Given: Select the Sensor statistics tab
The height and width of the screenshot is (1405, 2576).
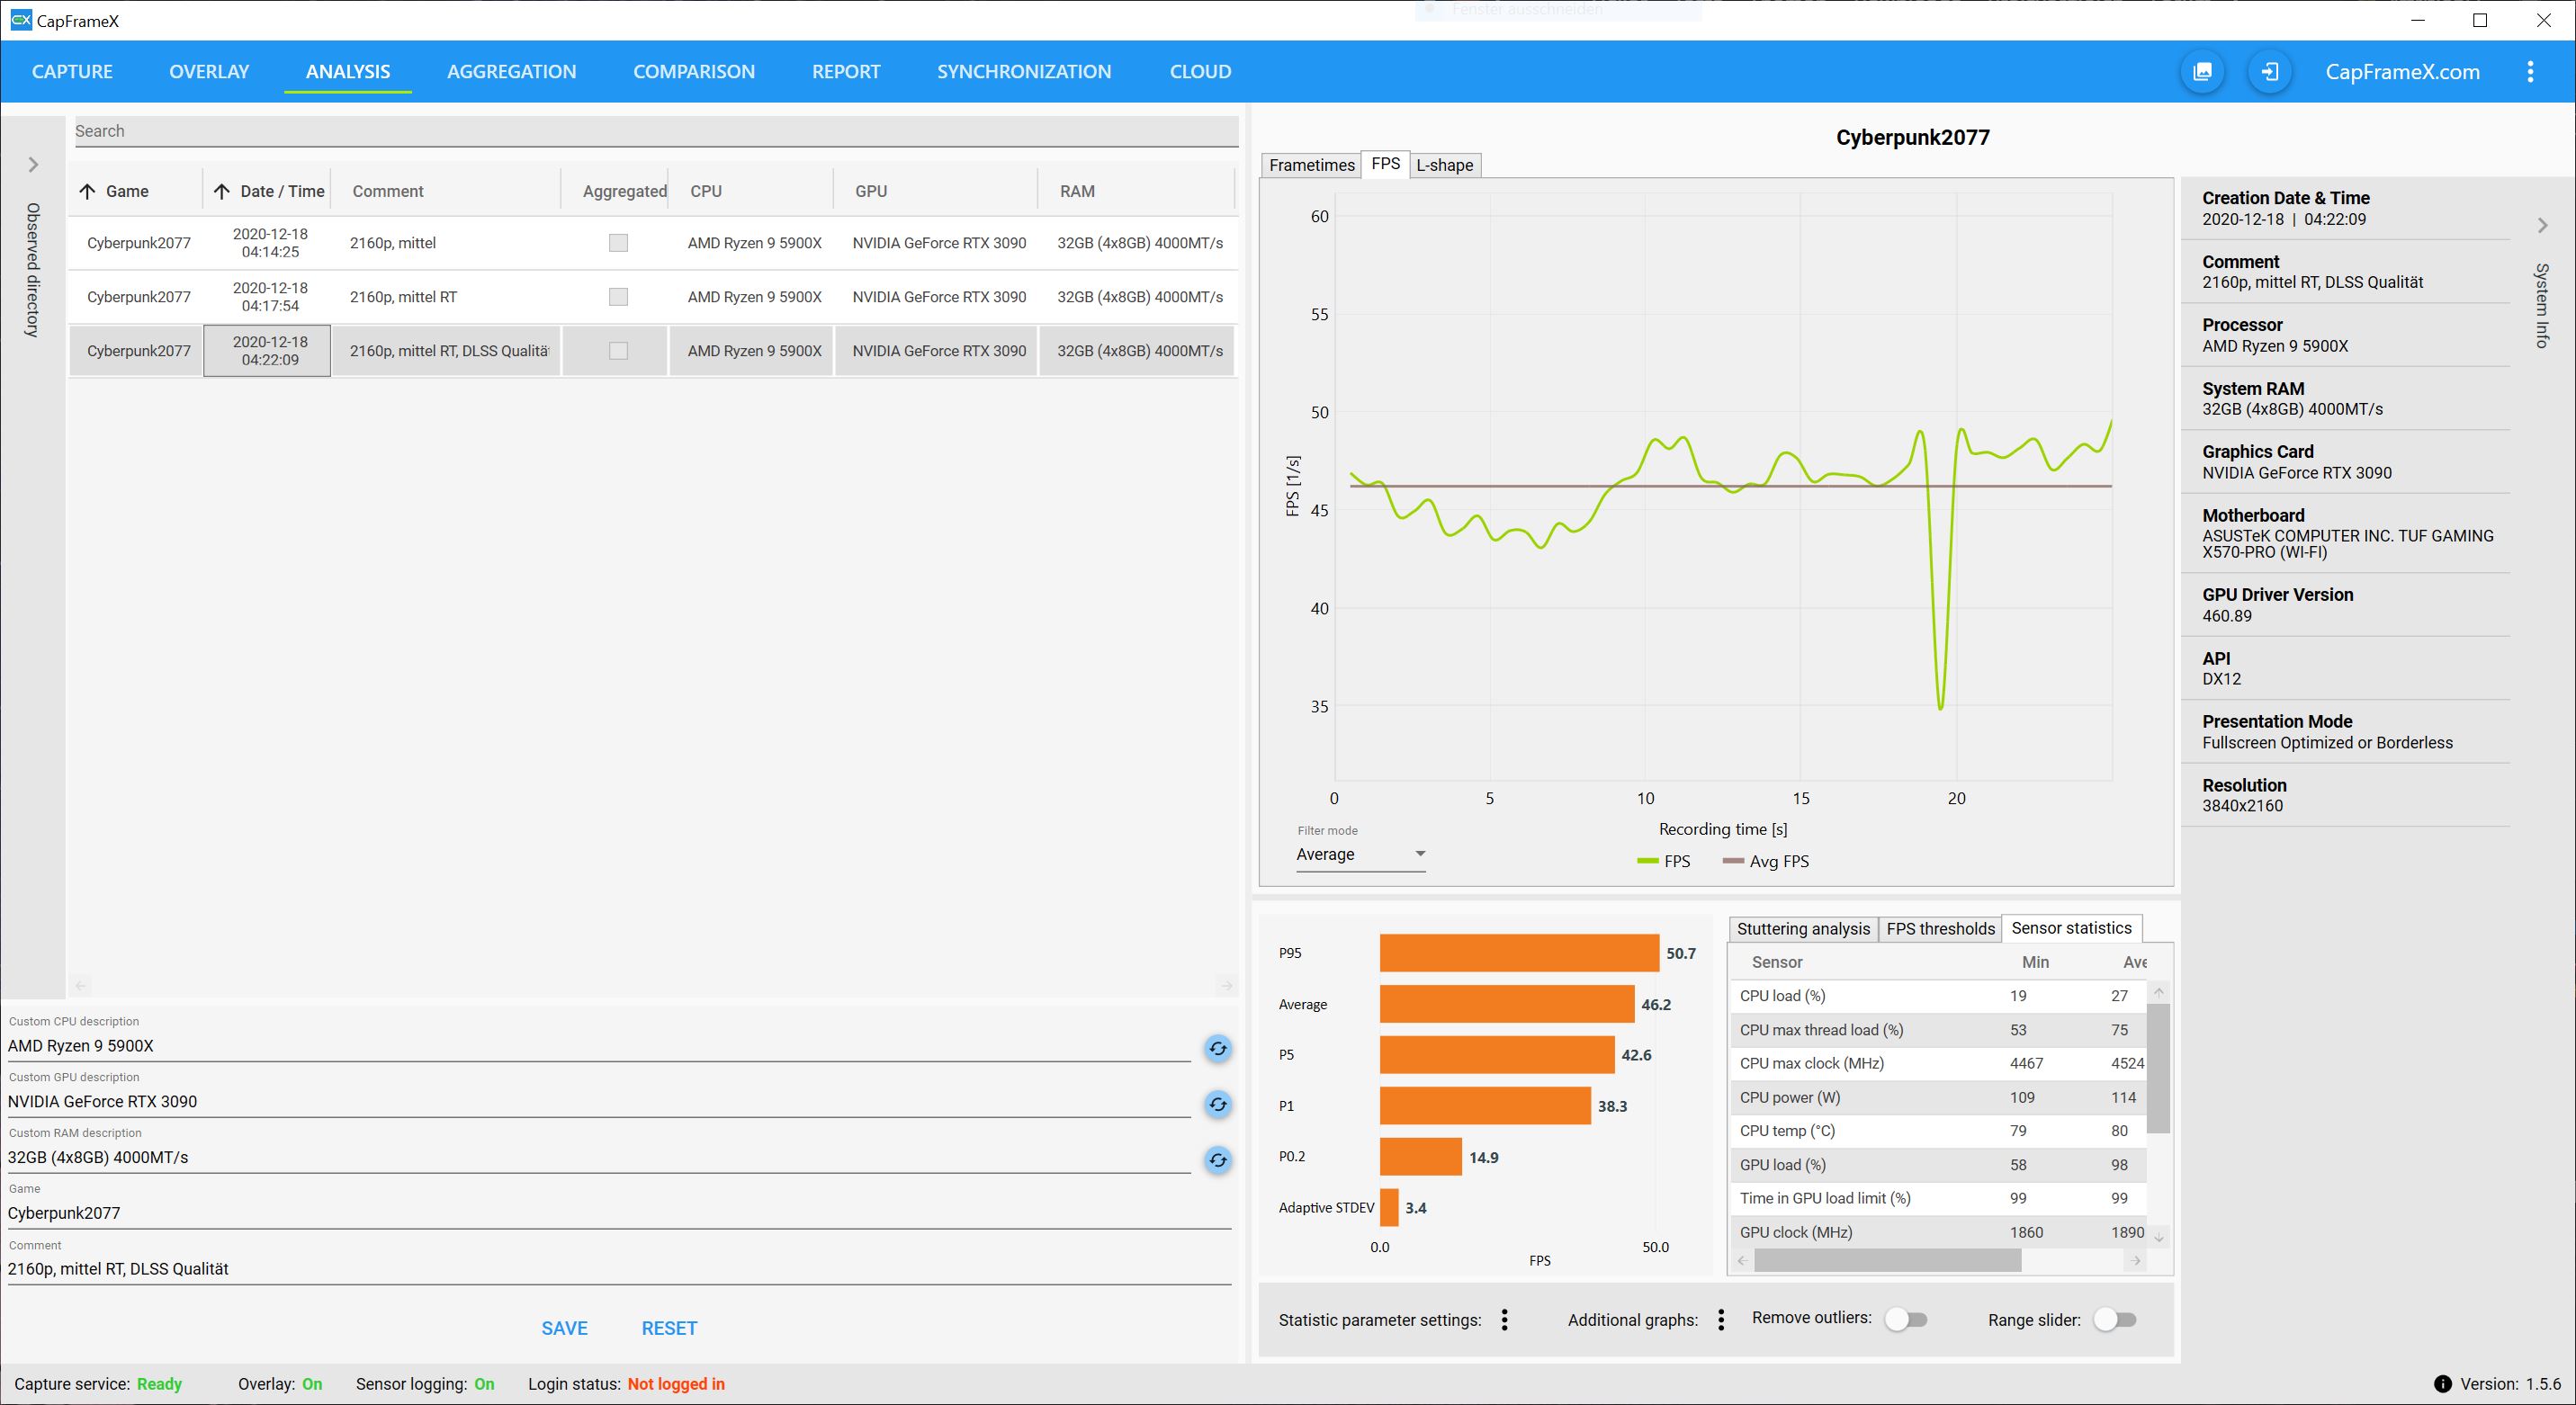Looking at the screenshot, I should (2071, 928).
